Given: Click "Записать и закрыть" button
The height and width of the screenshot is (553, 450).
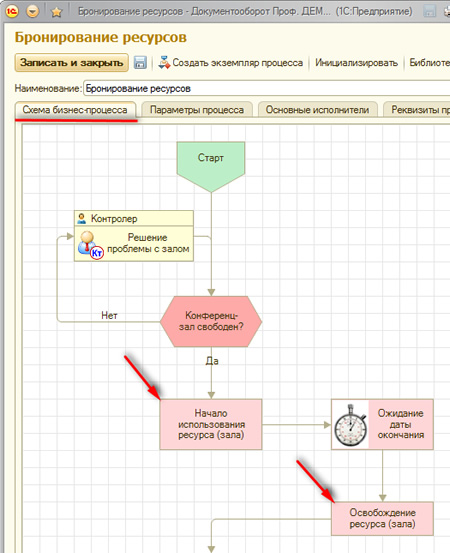Looking at the screenshot, I should (x=72, y=63).
